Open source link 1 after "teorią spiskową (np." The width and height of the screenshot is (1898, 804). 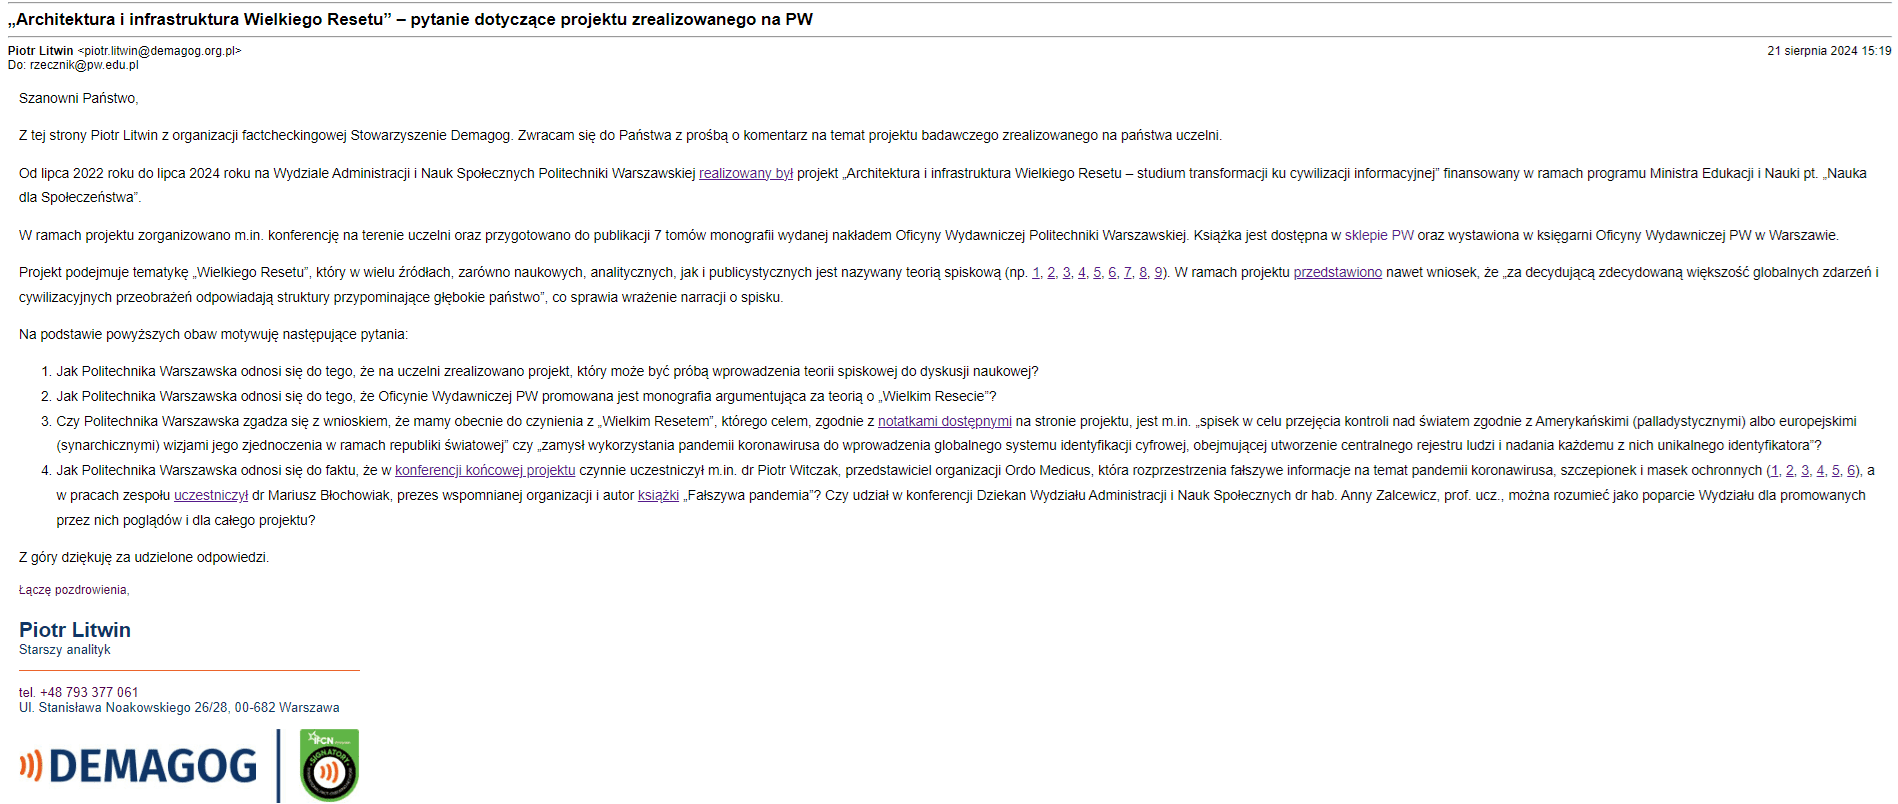(1037, 272)
